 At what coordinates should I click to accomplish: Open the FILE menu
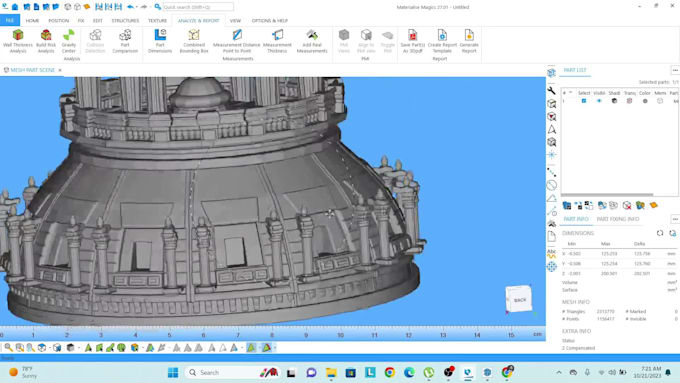pos(10,20)
